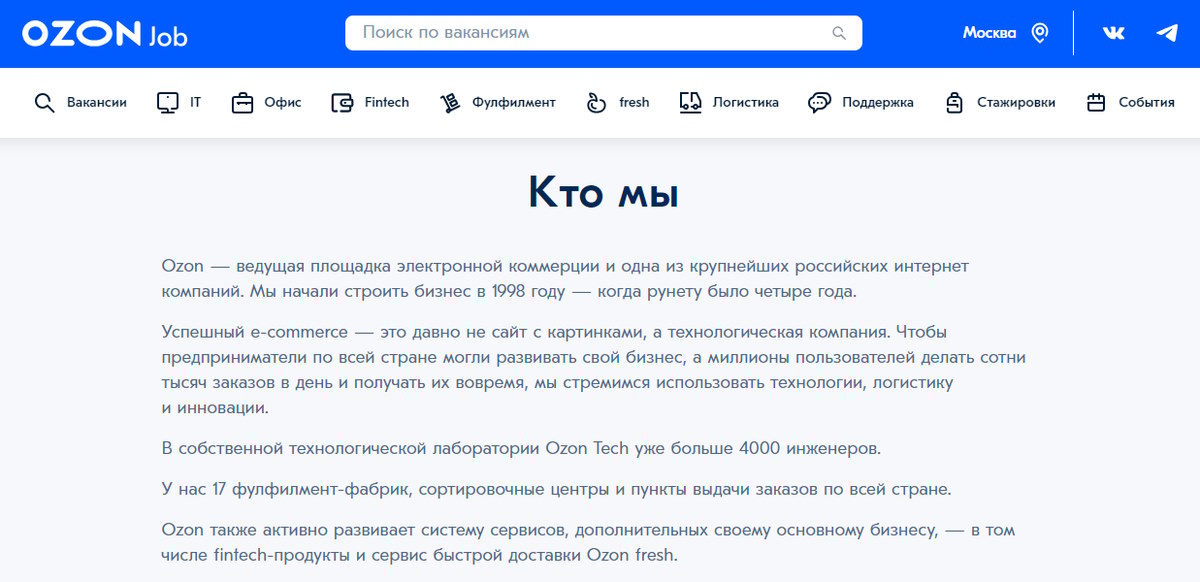Click the calendar icon beside События

pos(1096,102)
